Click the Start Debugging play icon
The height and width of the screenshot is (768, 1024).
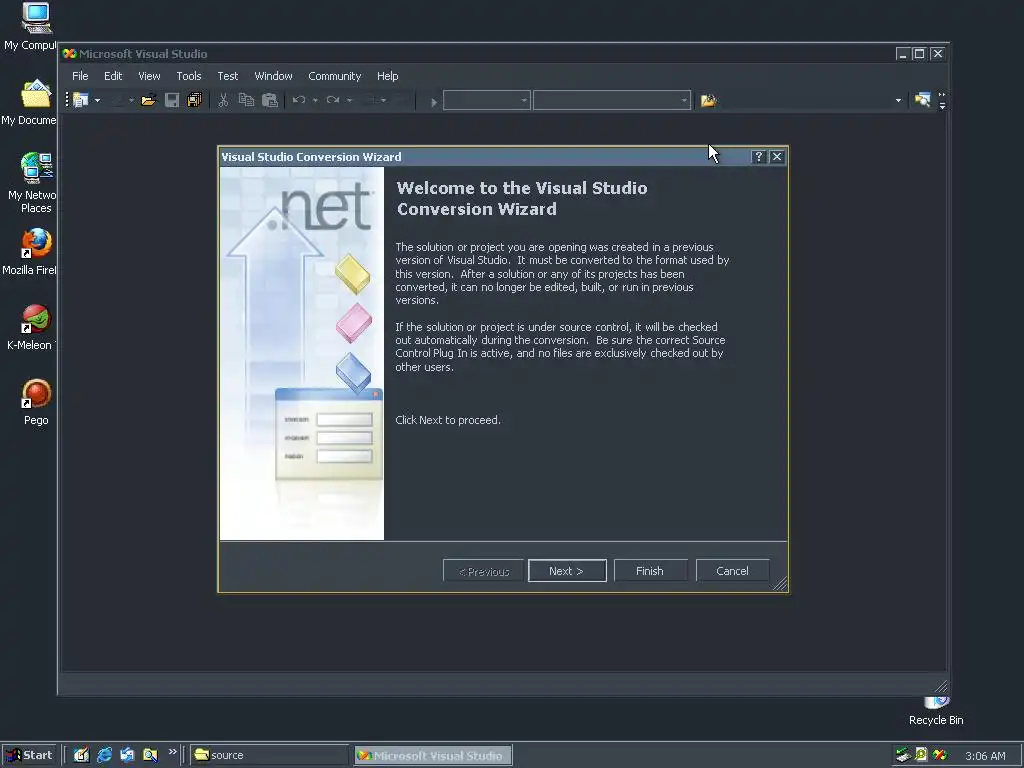[x=434, y=101]
